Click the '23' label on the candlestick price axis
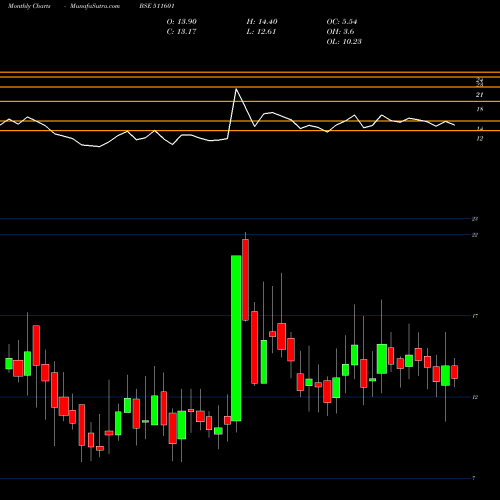 tap(475, 219)
